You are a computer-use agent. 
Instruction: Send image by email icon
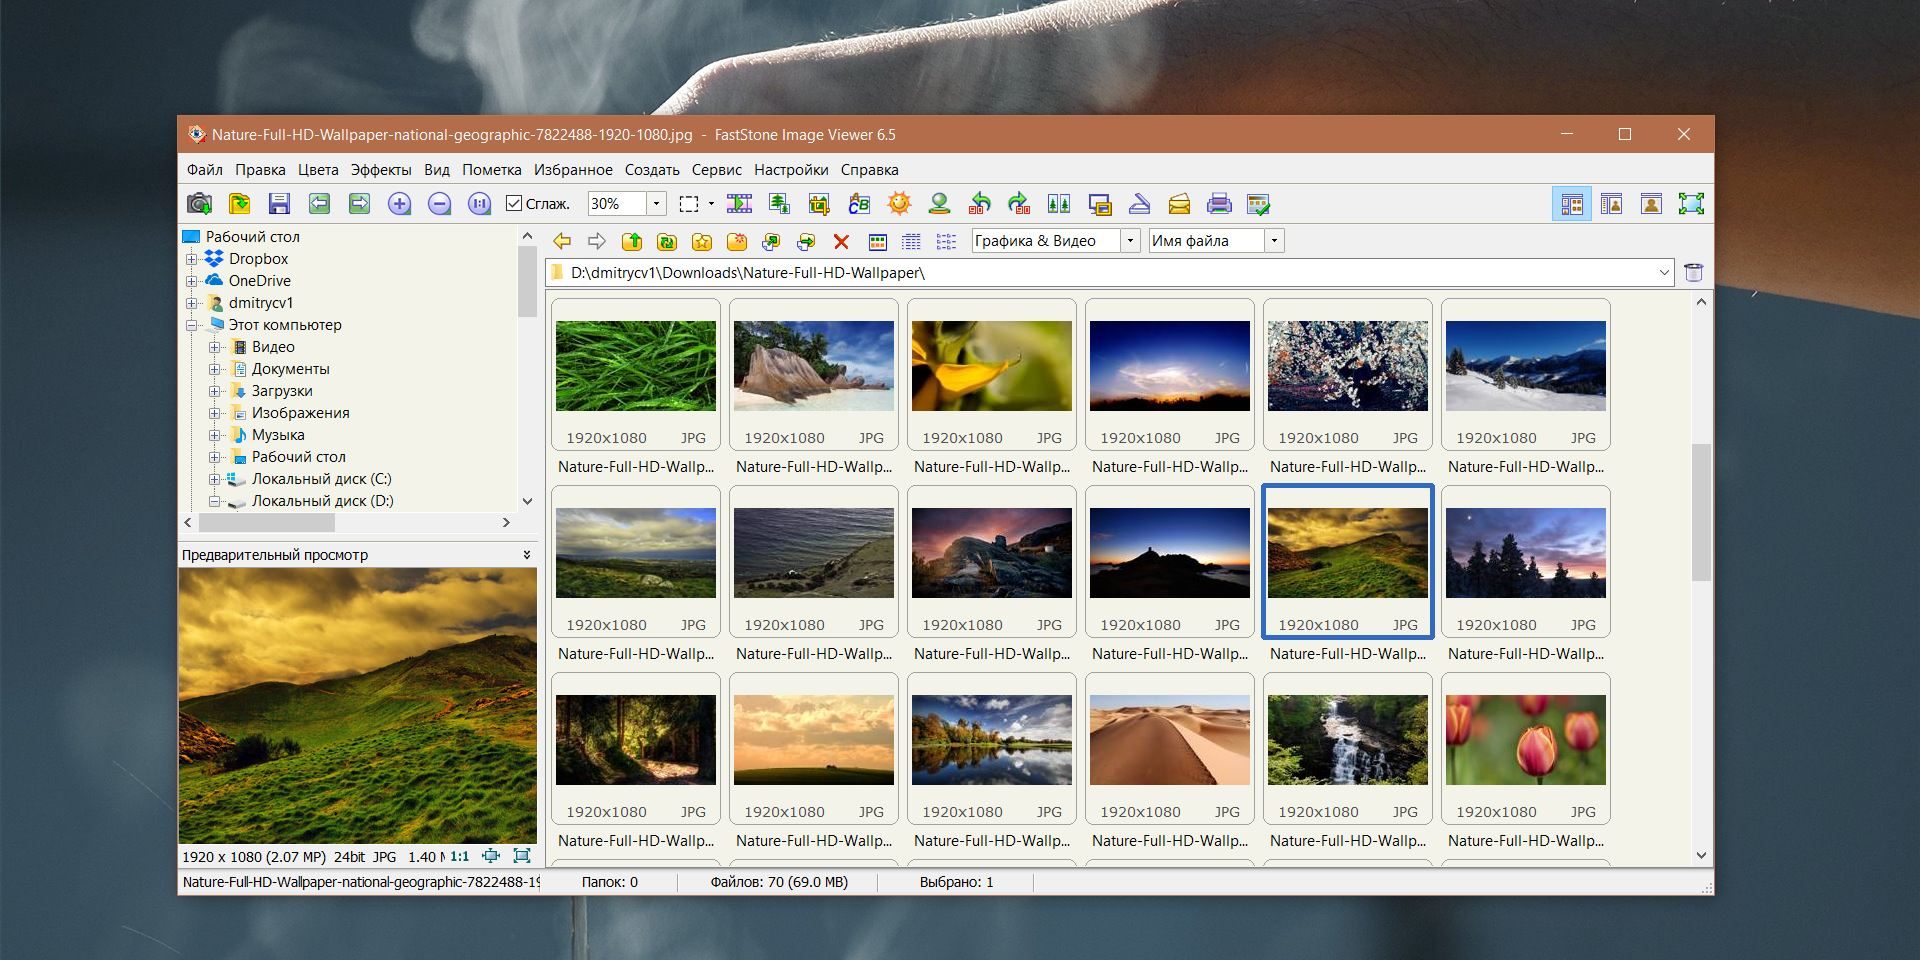(1179, 204)
